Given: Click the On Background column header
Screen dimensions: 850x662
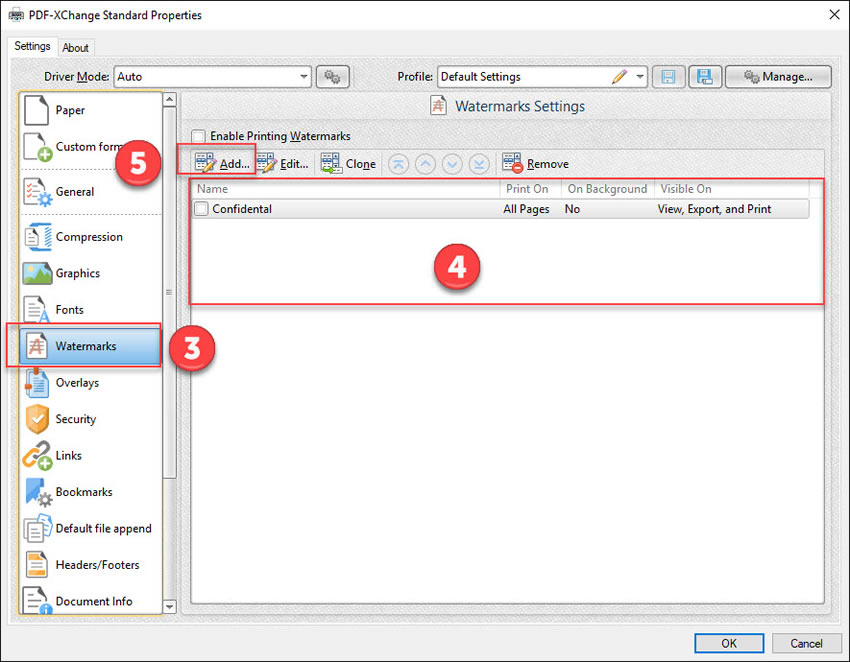Looking at the screenshot, I should coord(608,189).
